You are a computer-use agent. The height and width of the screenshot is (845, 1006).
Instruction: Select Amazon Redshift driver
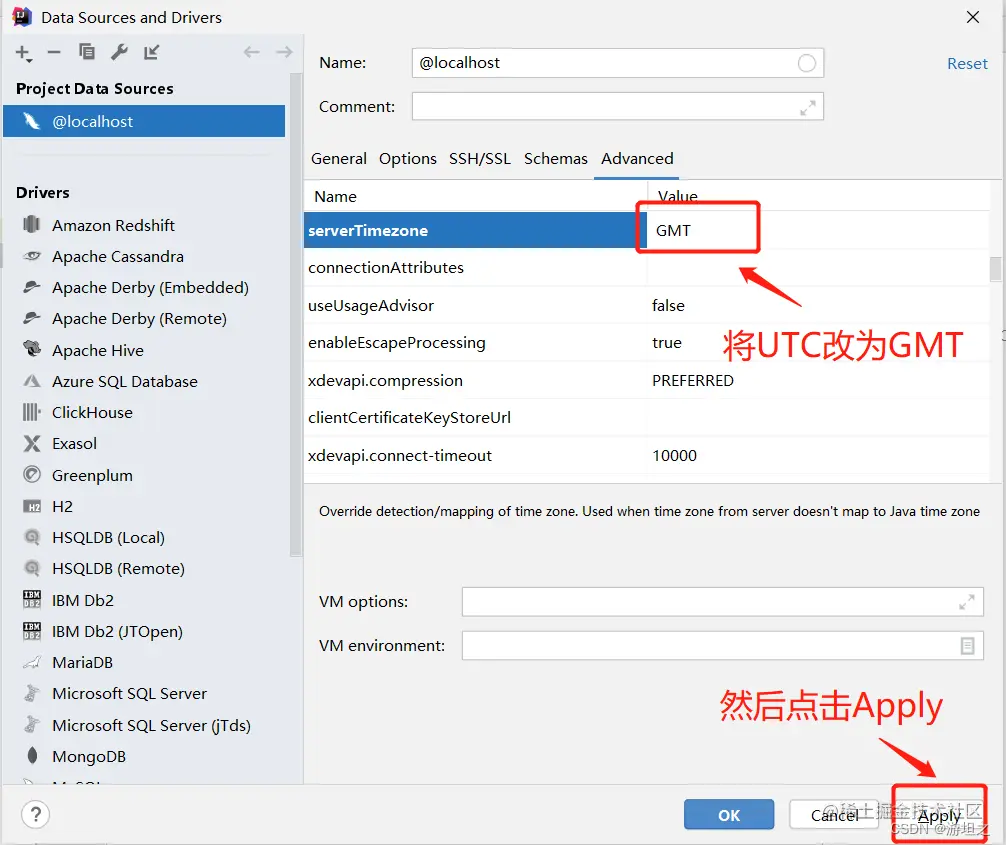point(114,225)
